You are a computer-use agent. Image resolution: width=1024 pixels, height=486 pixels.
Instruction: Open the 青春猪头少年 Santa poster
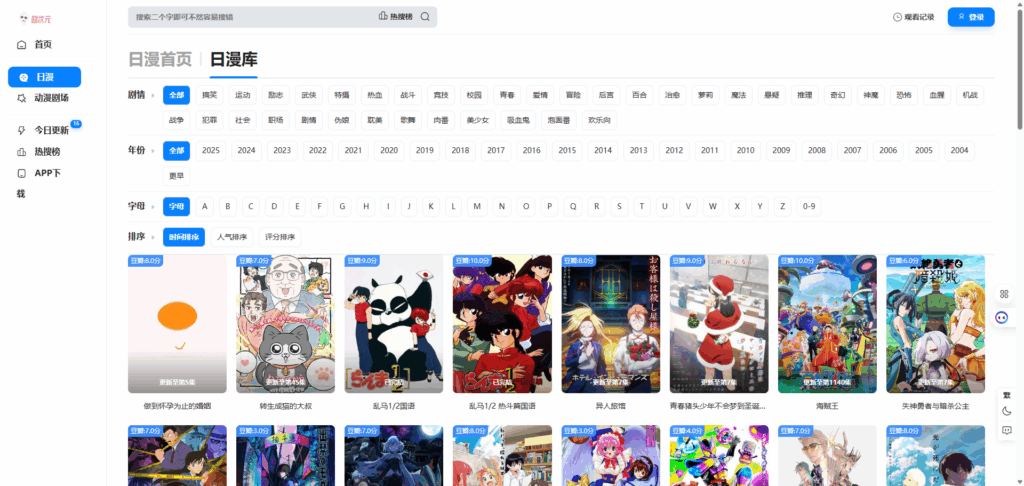point(719,324)
